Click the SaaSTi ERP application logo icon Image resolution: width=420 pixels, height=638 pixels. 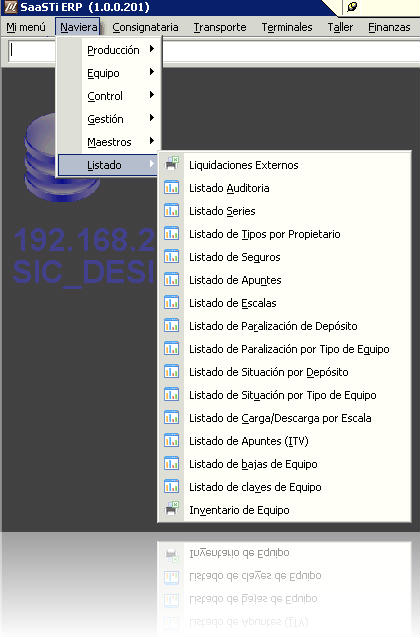pyautogui.click(x=10, y=7)
